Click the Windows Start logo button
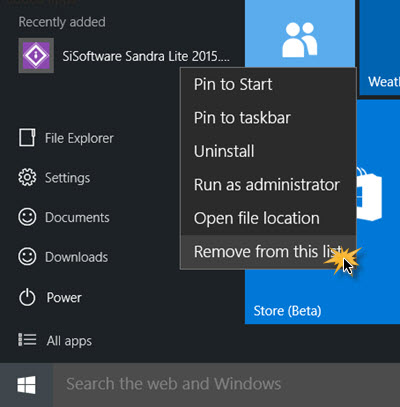Image resolution: width=400 pixels, height=407 pixels. (26, 385)
